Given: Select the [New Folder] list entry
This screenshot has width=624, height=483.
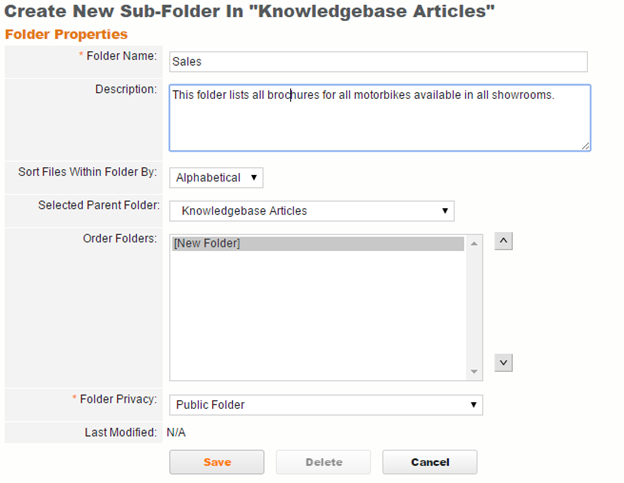Looking at the screenshot, I should tap(317, 244).
